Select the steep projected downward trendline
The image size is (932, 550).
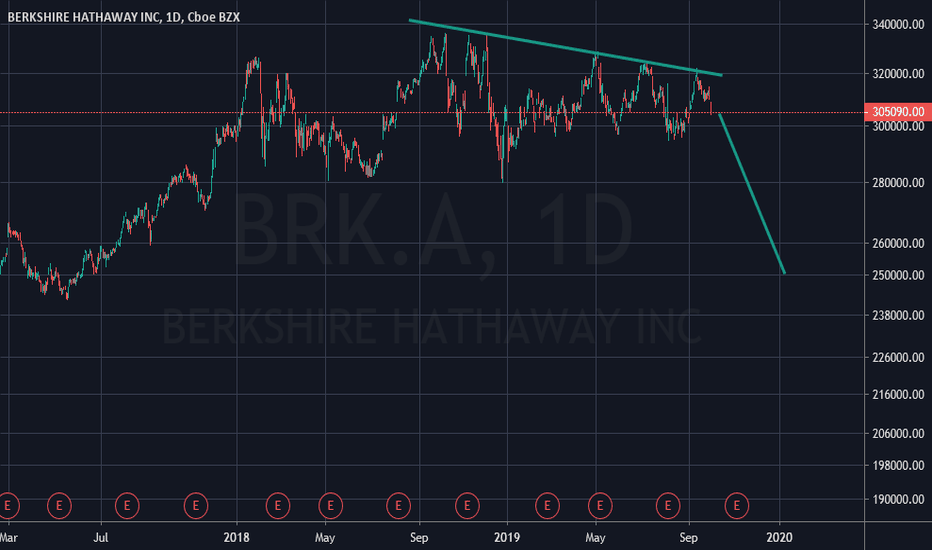click(x=752, y=193)
